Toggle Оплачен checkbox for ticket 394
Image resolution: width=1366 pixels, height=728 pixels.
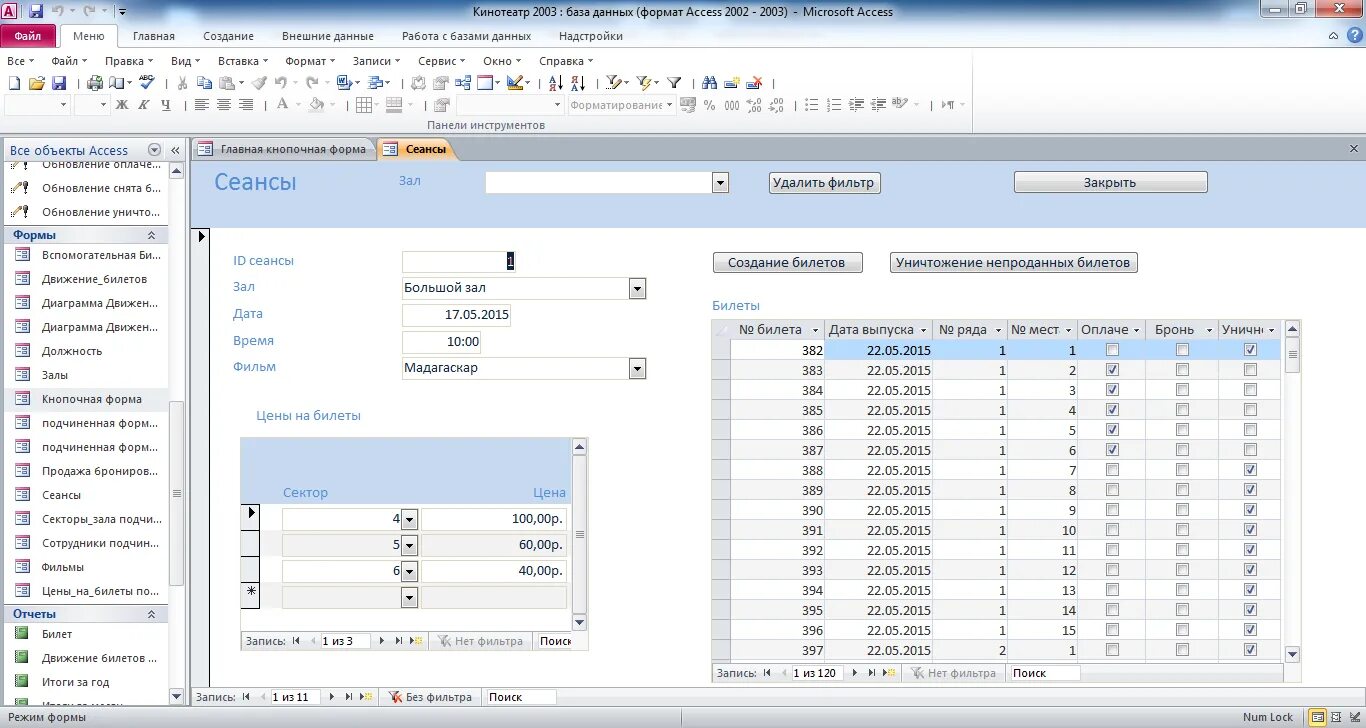[1112, 590]
